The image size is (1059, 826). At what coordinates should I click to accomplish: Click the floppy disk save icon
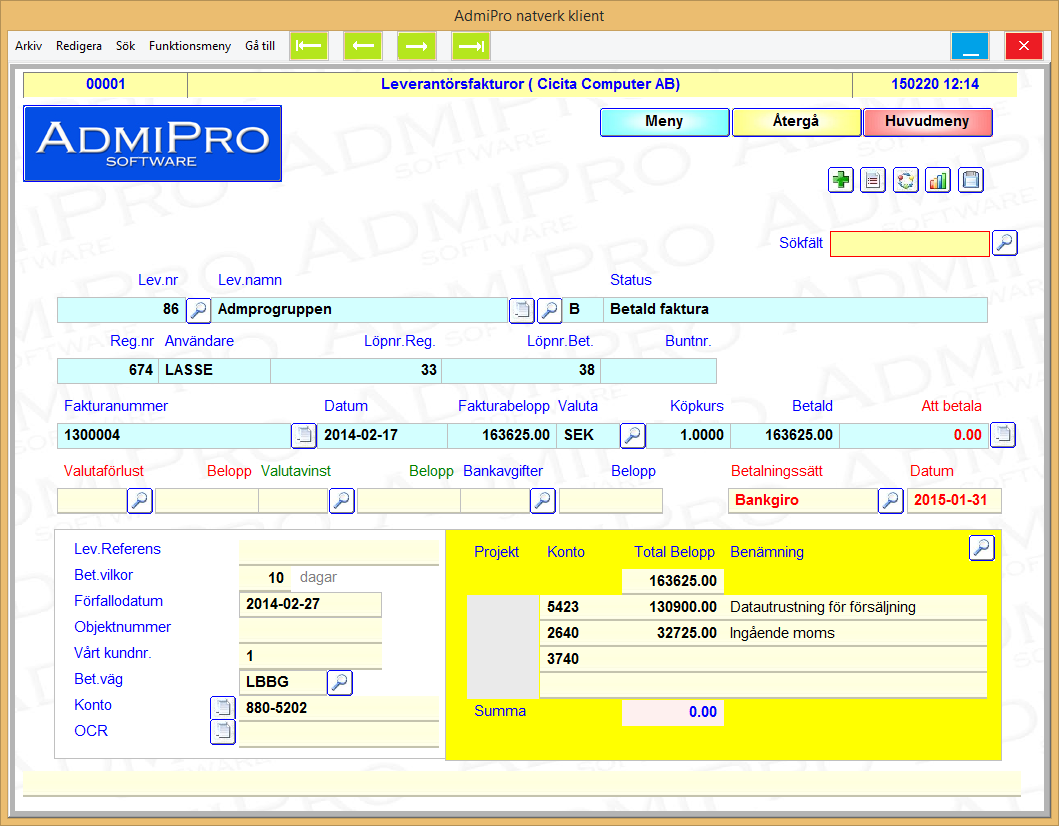[970, 181]
